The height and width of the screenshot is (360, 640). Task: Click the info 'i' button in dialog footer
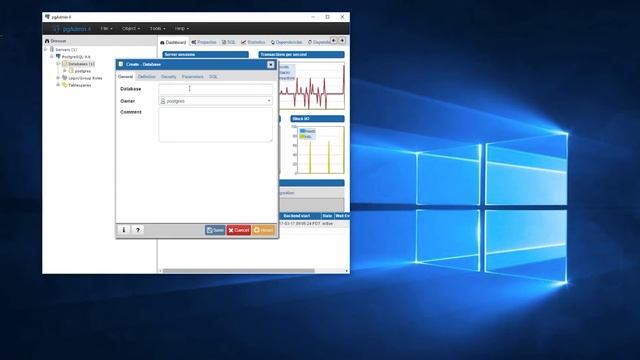pyautogui.click(x=124, y=230)
